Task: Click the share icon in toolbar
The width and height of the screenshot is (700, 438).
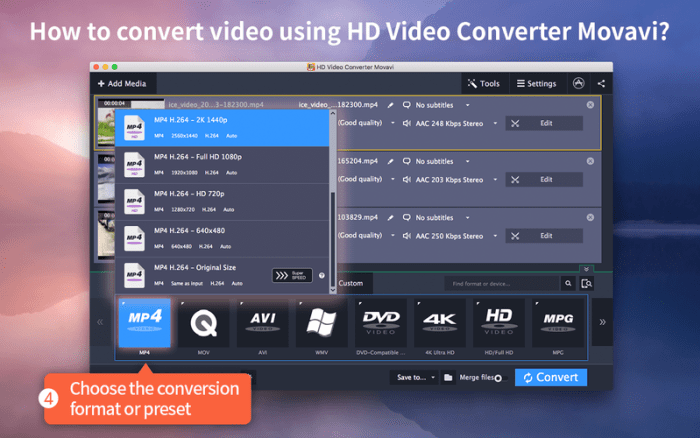Action: point(601,83)
